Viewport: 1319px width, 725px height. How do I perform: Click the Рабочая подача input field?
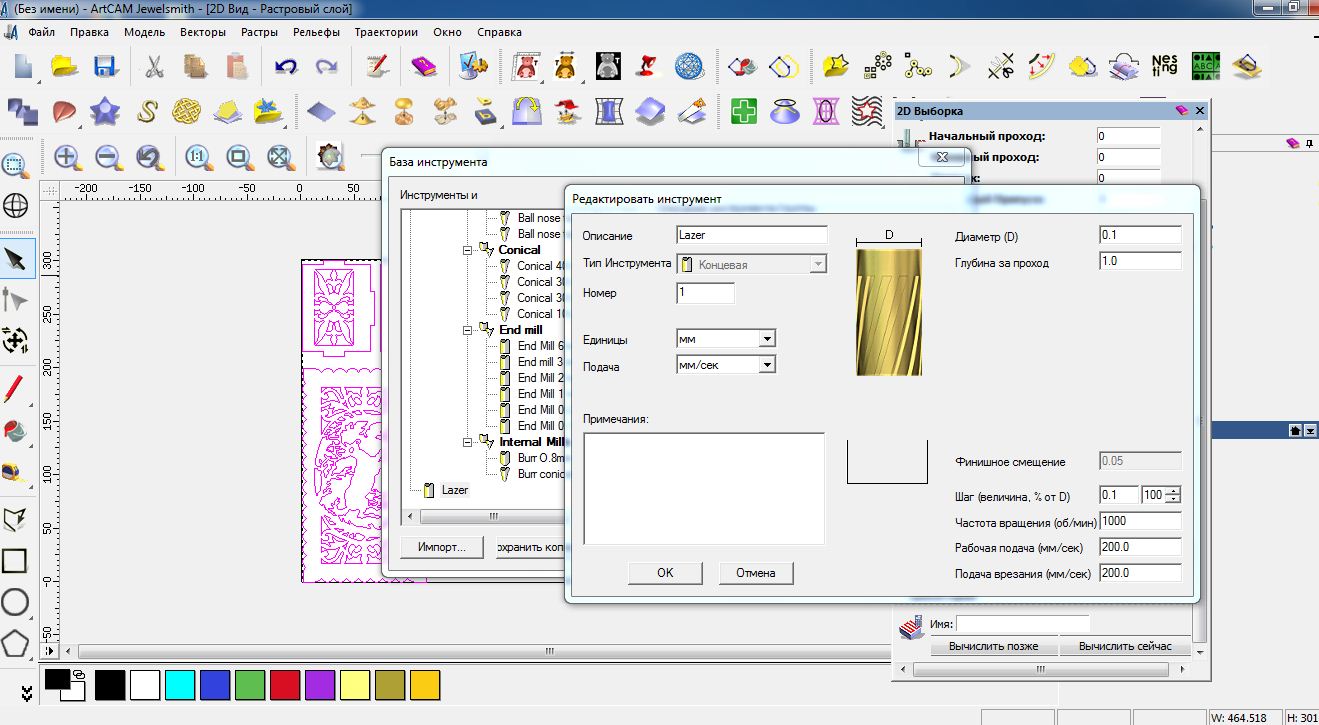[x=1140, y=547]
